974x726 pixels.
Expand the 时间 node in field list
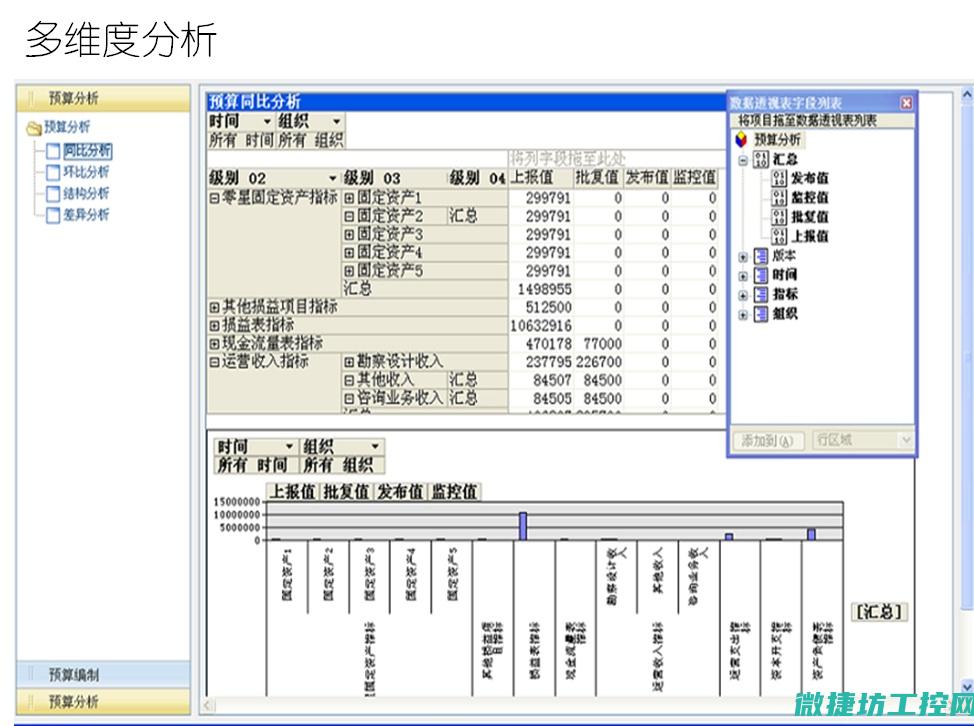point(743,276)
